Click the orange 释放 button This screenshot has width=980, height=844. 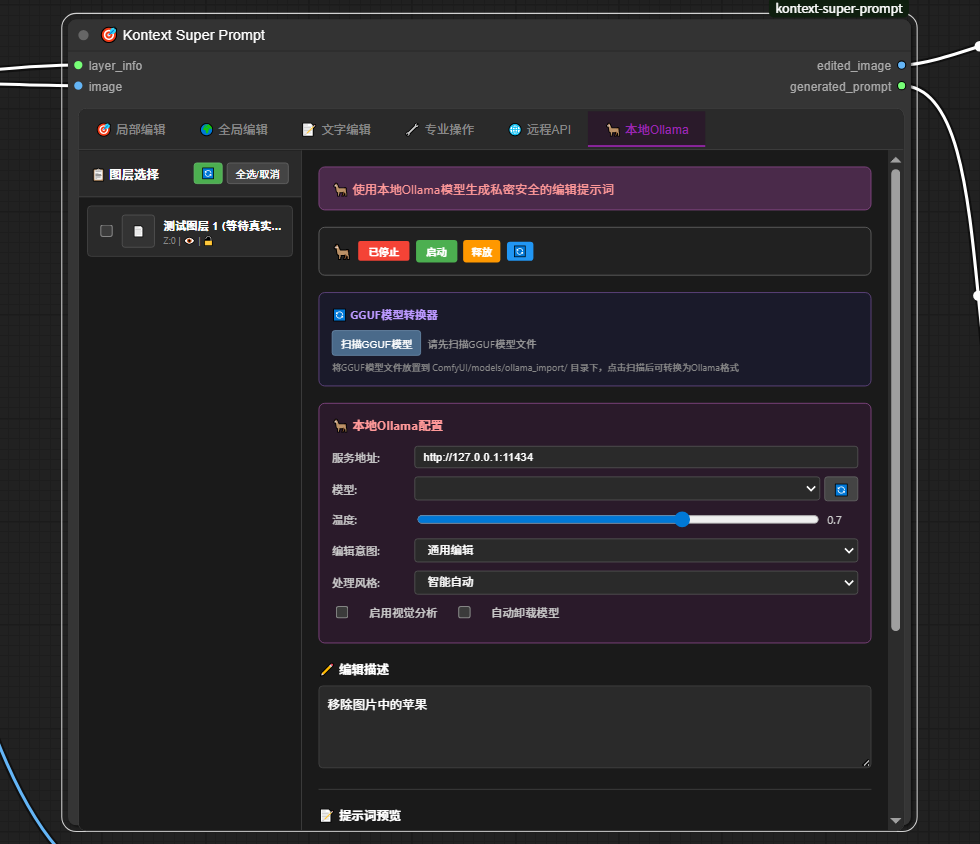pos(481,251)
